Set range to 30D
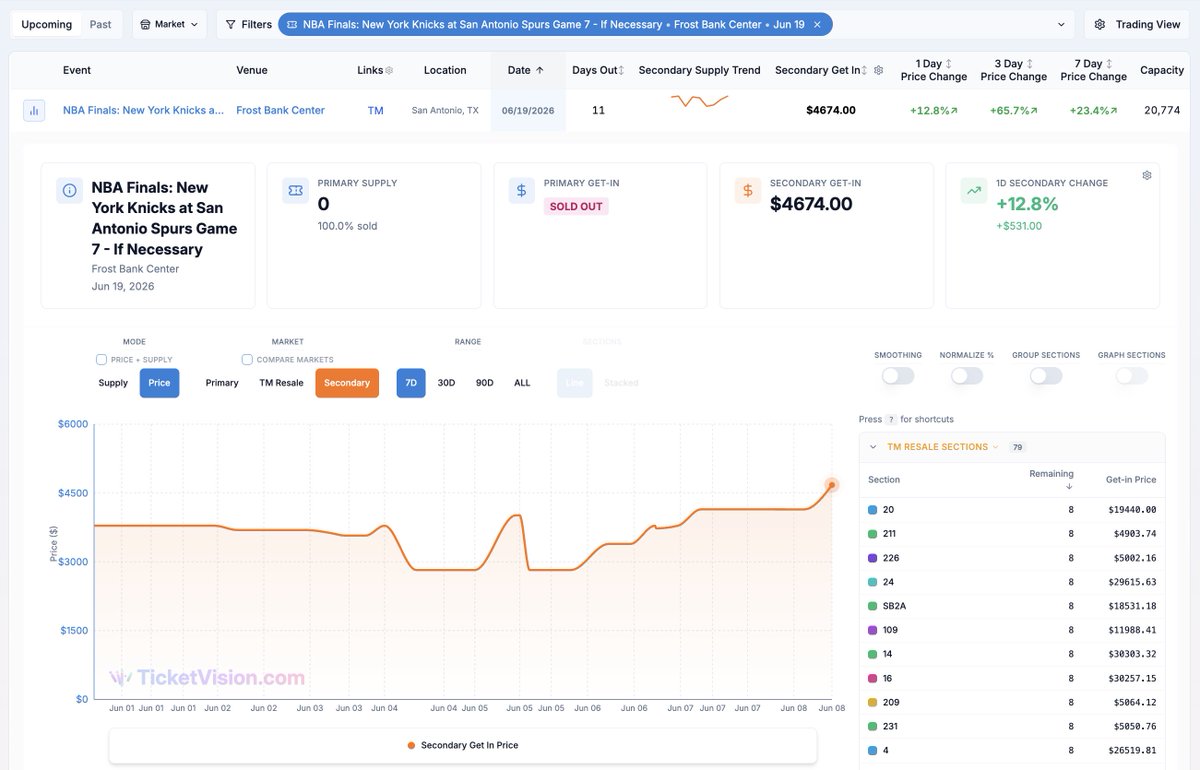 pos(446,383)
